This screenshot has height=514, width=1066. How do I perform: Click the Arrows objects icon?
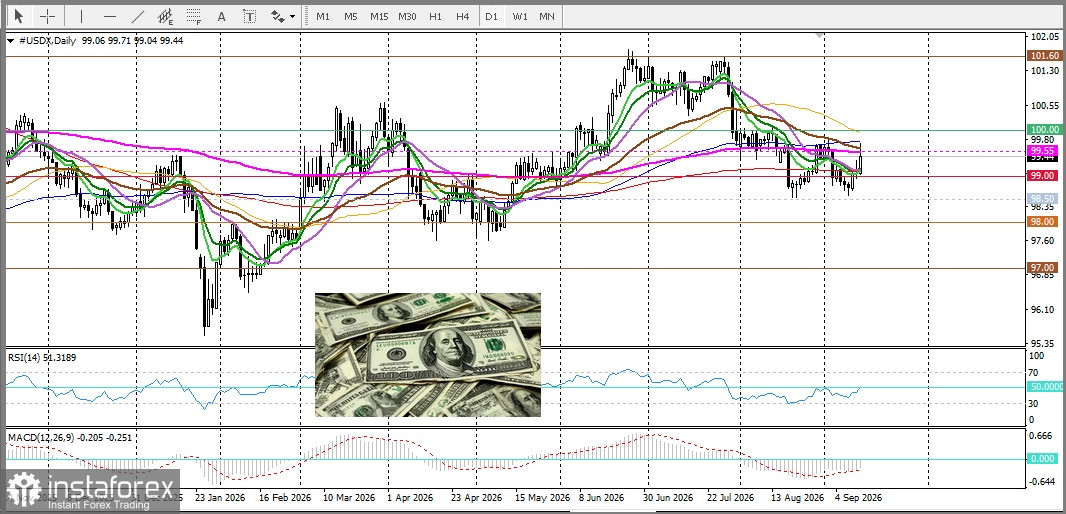click(277, 16)
